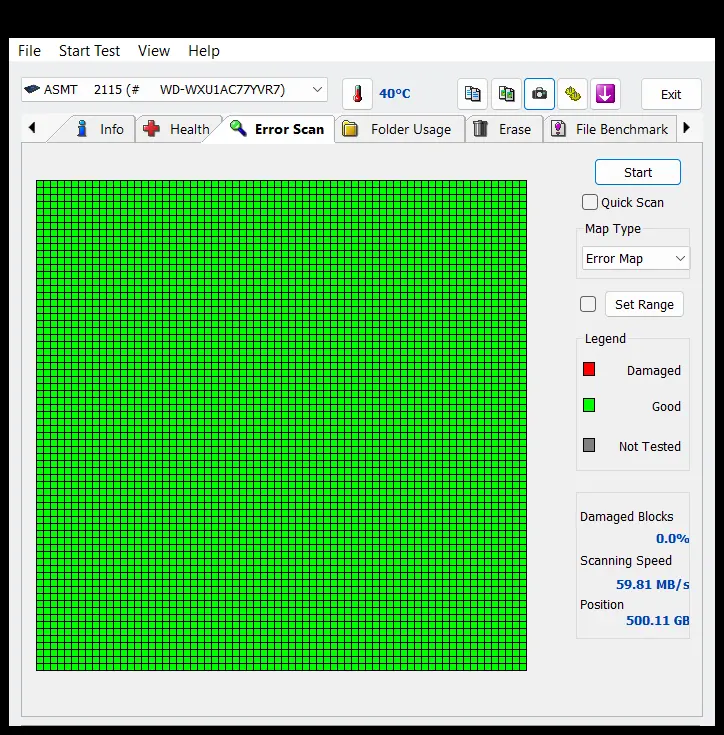
Task: Click the thermometer temperature icon
Action: [358, 94]
